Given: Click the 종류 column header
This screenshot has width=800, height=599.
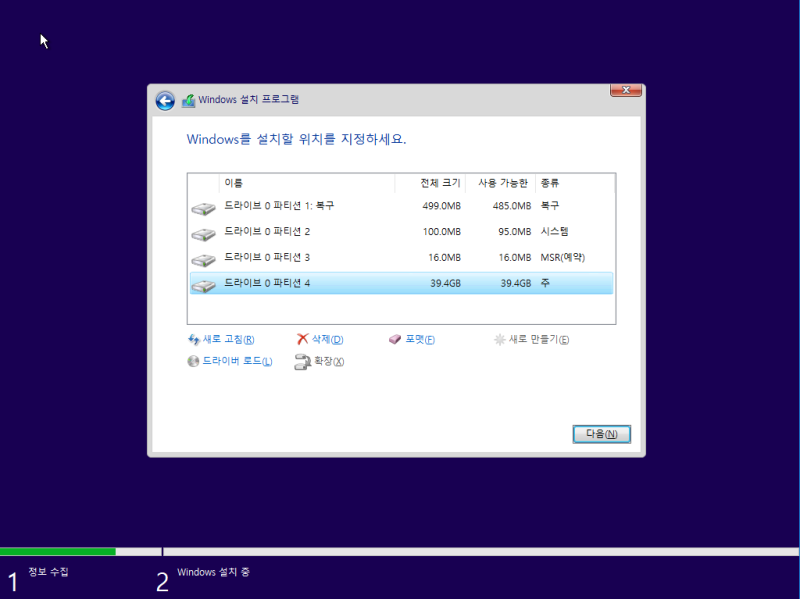Looking at the screenshot, I should [x=575, y=183].
